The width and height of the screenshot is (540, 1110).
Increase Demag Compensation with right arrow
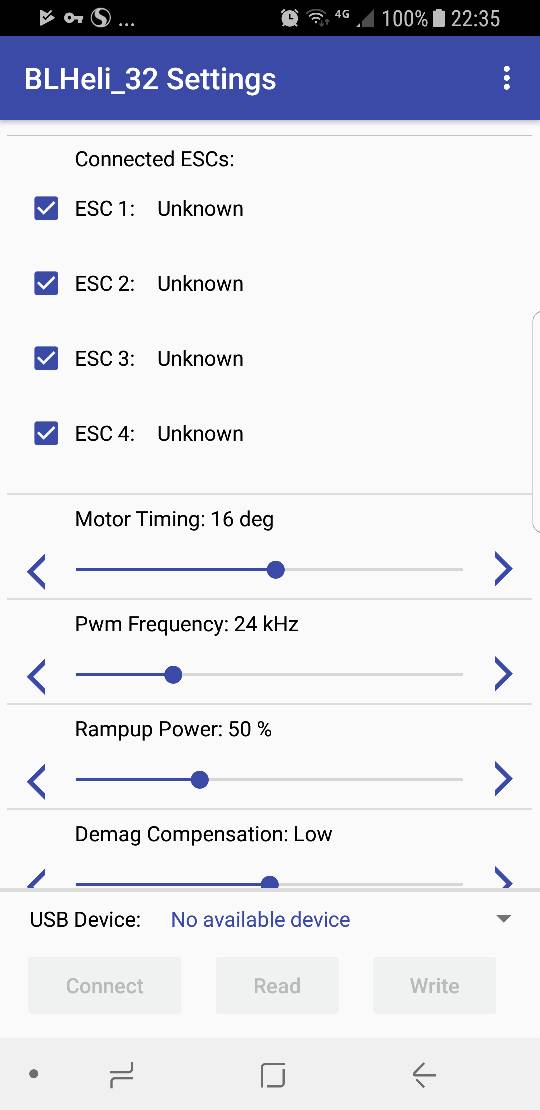click(503, 878)
